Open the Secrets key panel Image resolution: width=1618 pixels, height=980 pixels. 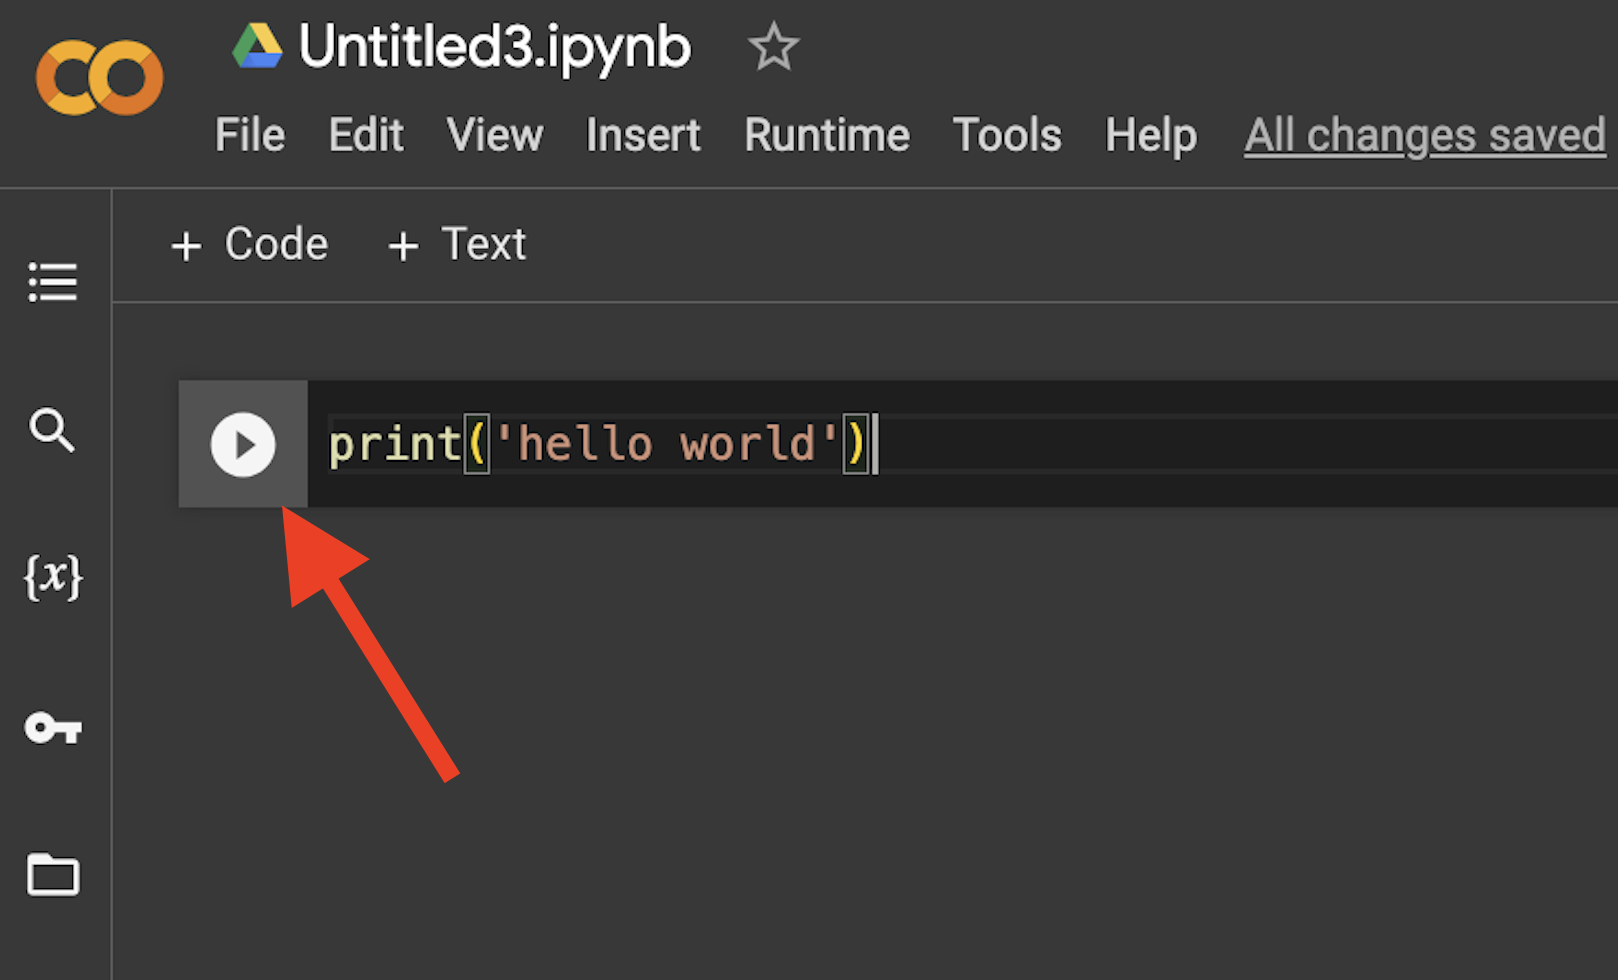point(53,727)
